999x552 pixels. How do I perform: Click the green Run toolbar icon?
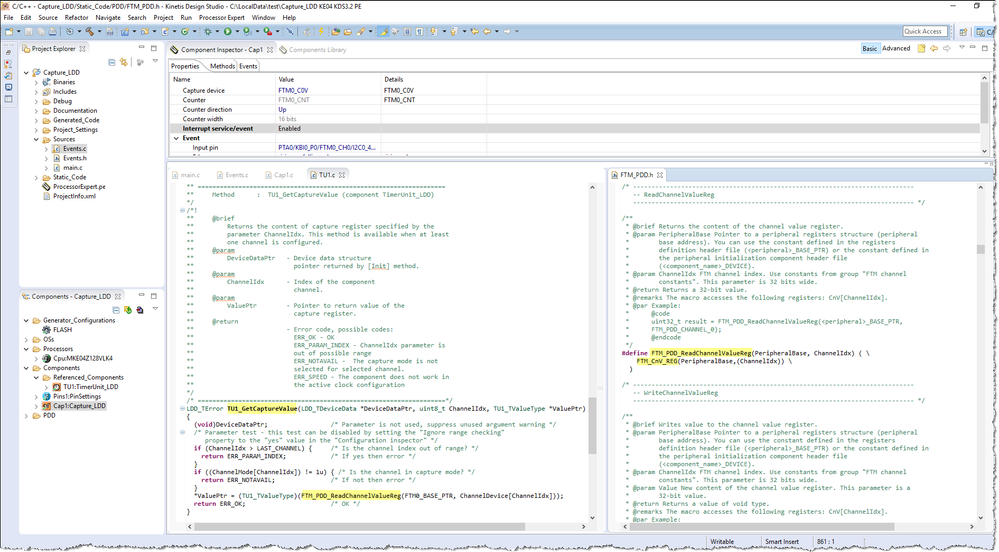(x=227, y=31)
